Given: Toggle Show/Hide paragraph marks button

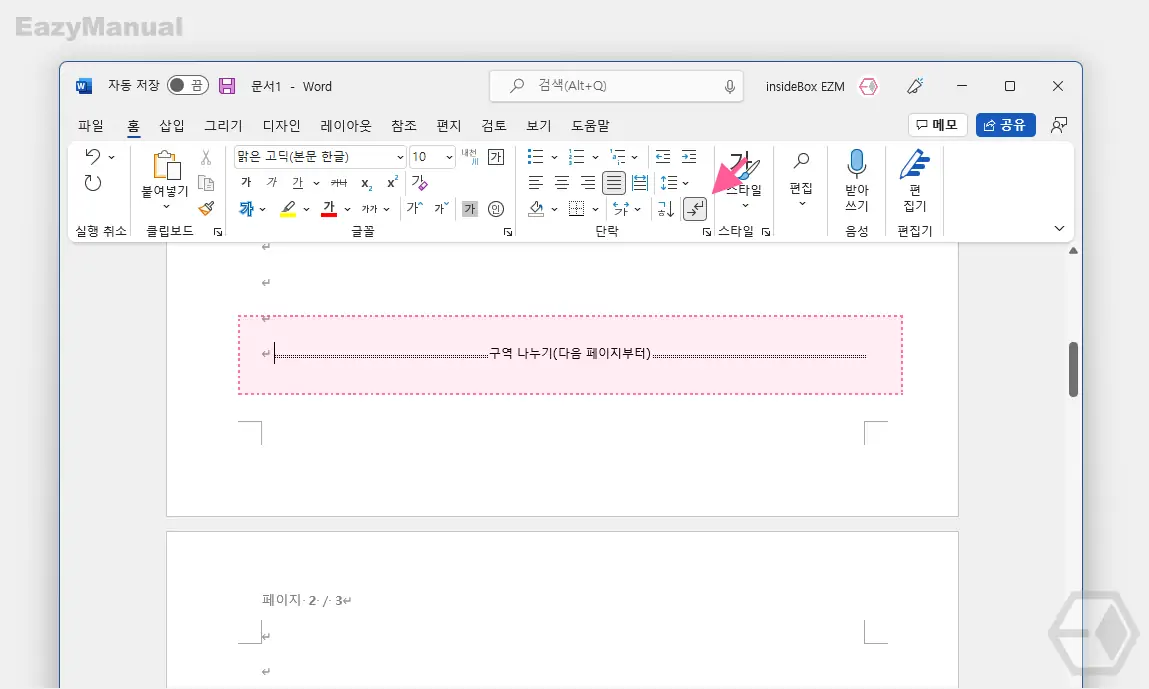Looking at the screenshot, I should 695,209.
